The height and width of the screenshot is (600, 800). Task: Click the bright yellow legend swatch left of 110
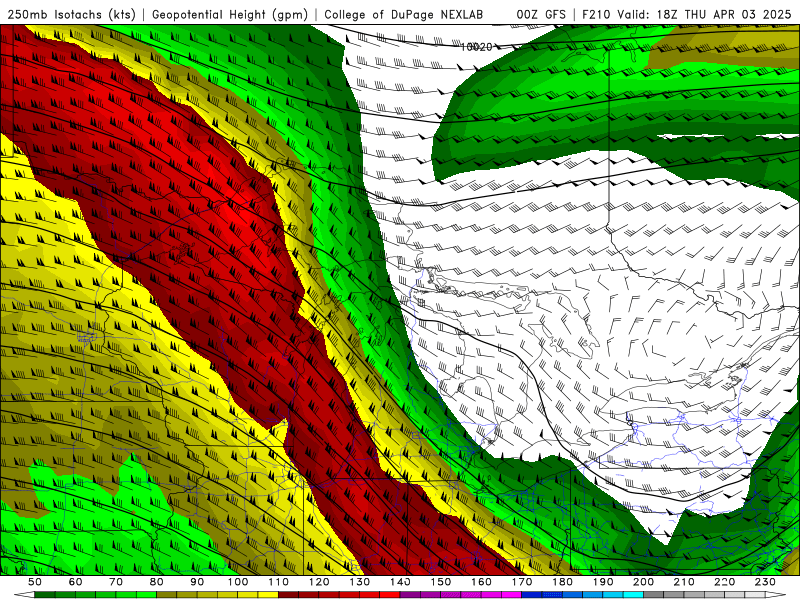click(268, 595)
